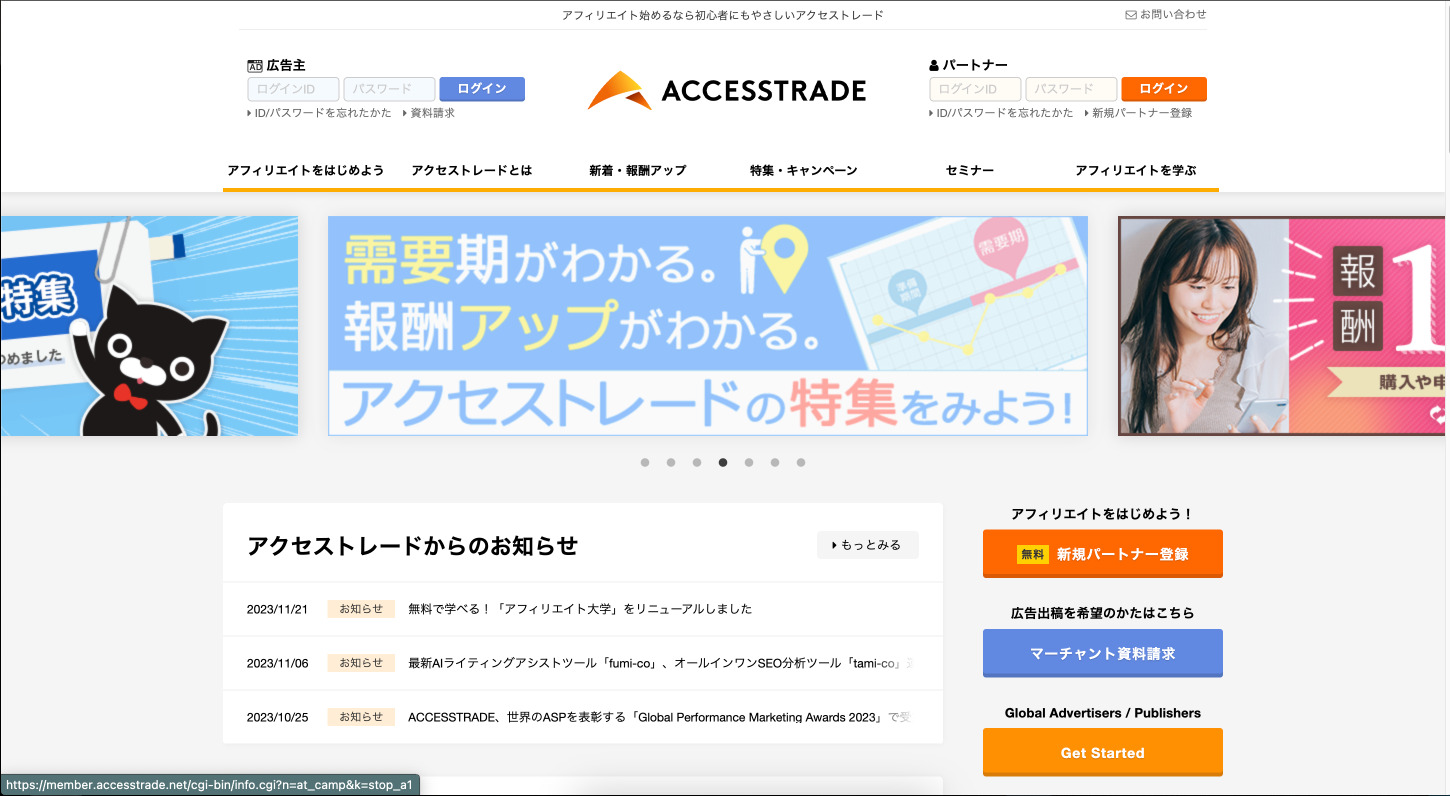Click the お知らせ tag dated 2023/10/25
This screenshot has height=796, width=1450.
pyautogui.click(x=361, y=717)
